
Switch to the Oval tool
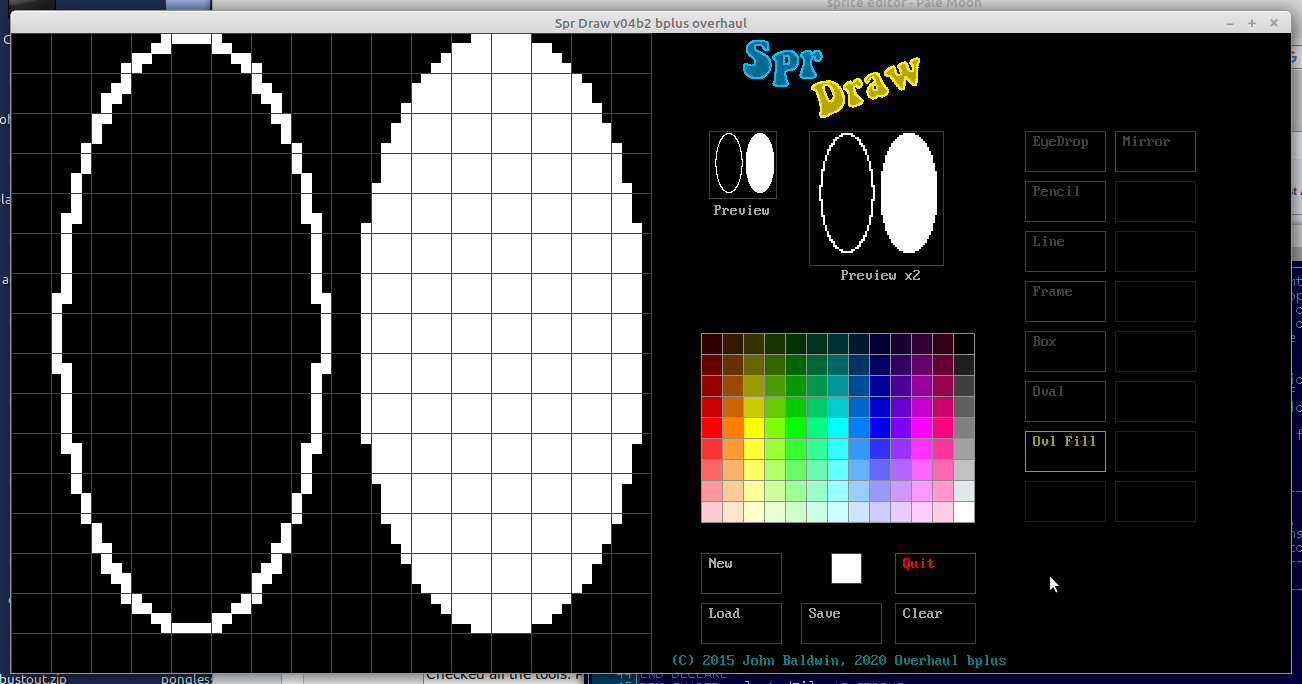pyautogui.click(x=1065, y=401)
